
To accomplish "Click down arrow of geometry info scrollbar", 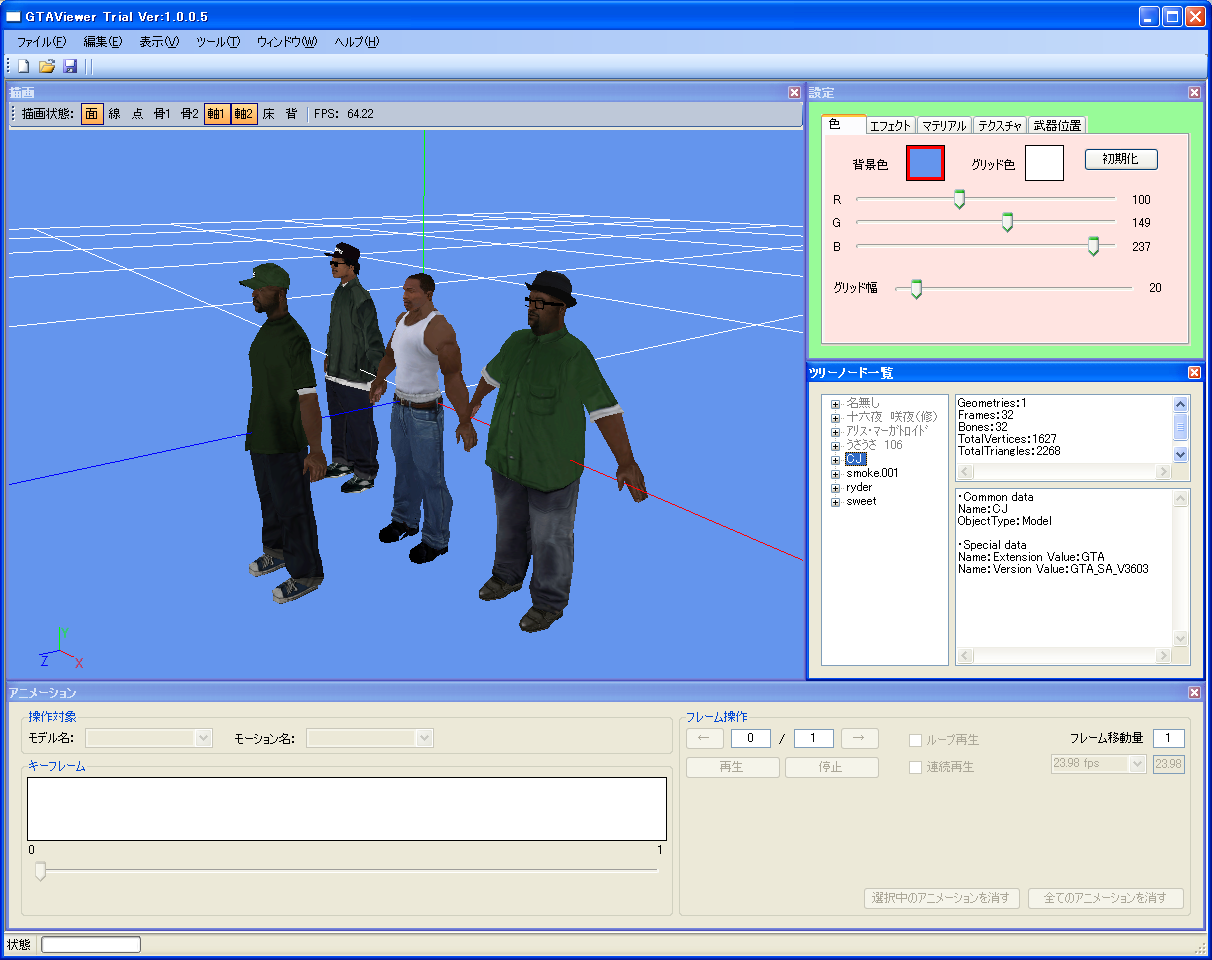I will click(1181, 453).
